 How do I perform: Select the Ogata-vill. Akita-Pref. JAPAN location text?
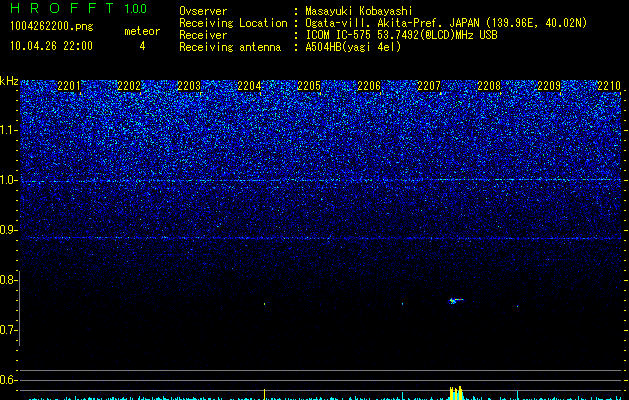[x=446, y=23]
